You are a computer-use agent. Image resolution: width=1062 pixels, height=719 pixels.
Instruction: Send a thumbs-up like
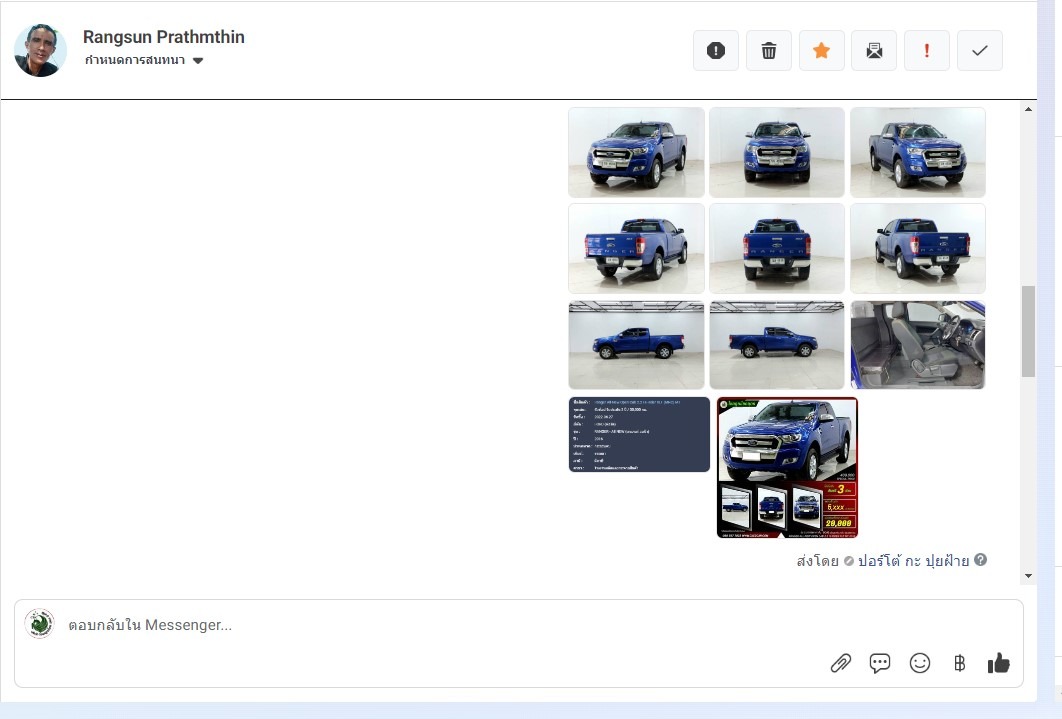click(998, 663)
